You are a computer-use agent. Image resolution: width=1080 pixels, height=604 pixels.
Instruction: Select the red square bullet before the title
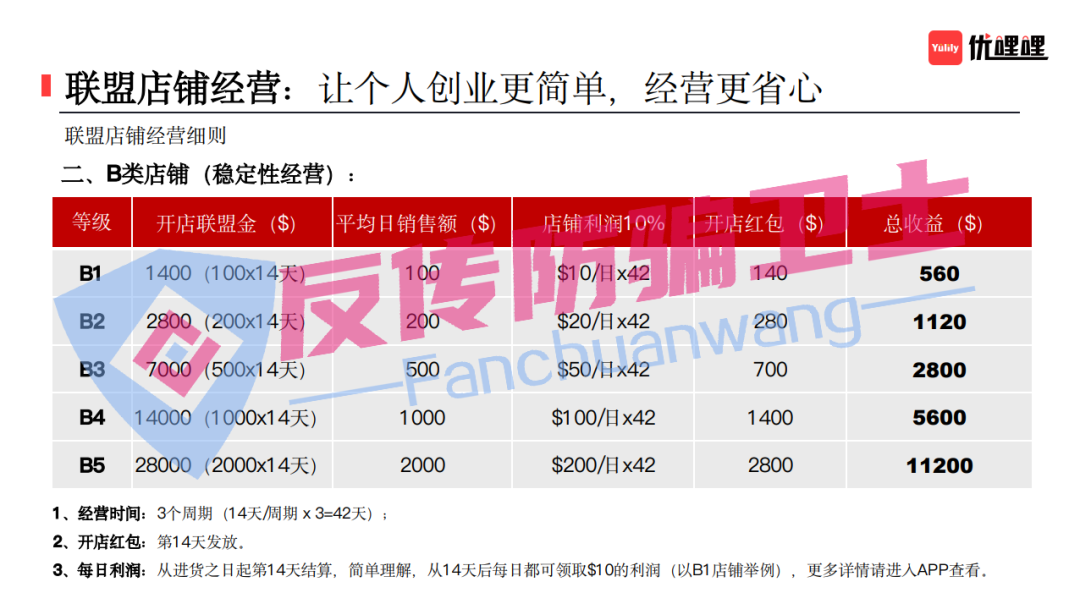pyautogui.click(x=44, y=86)
